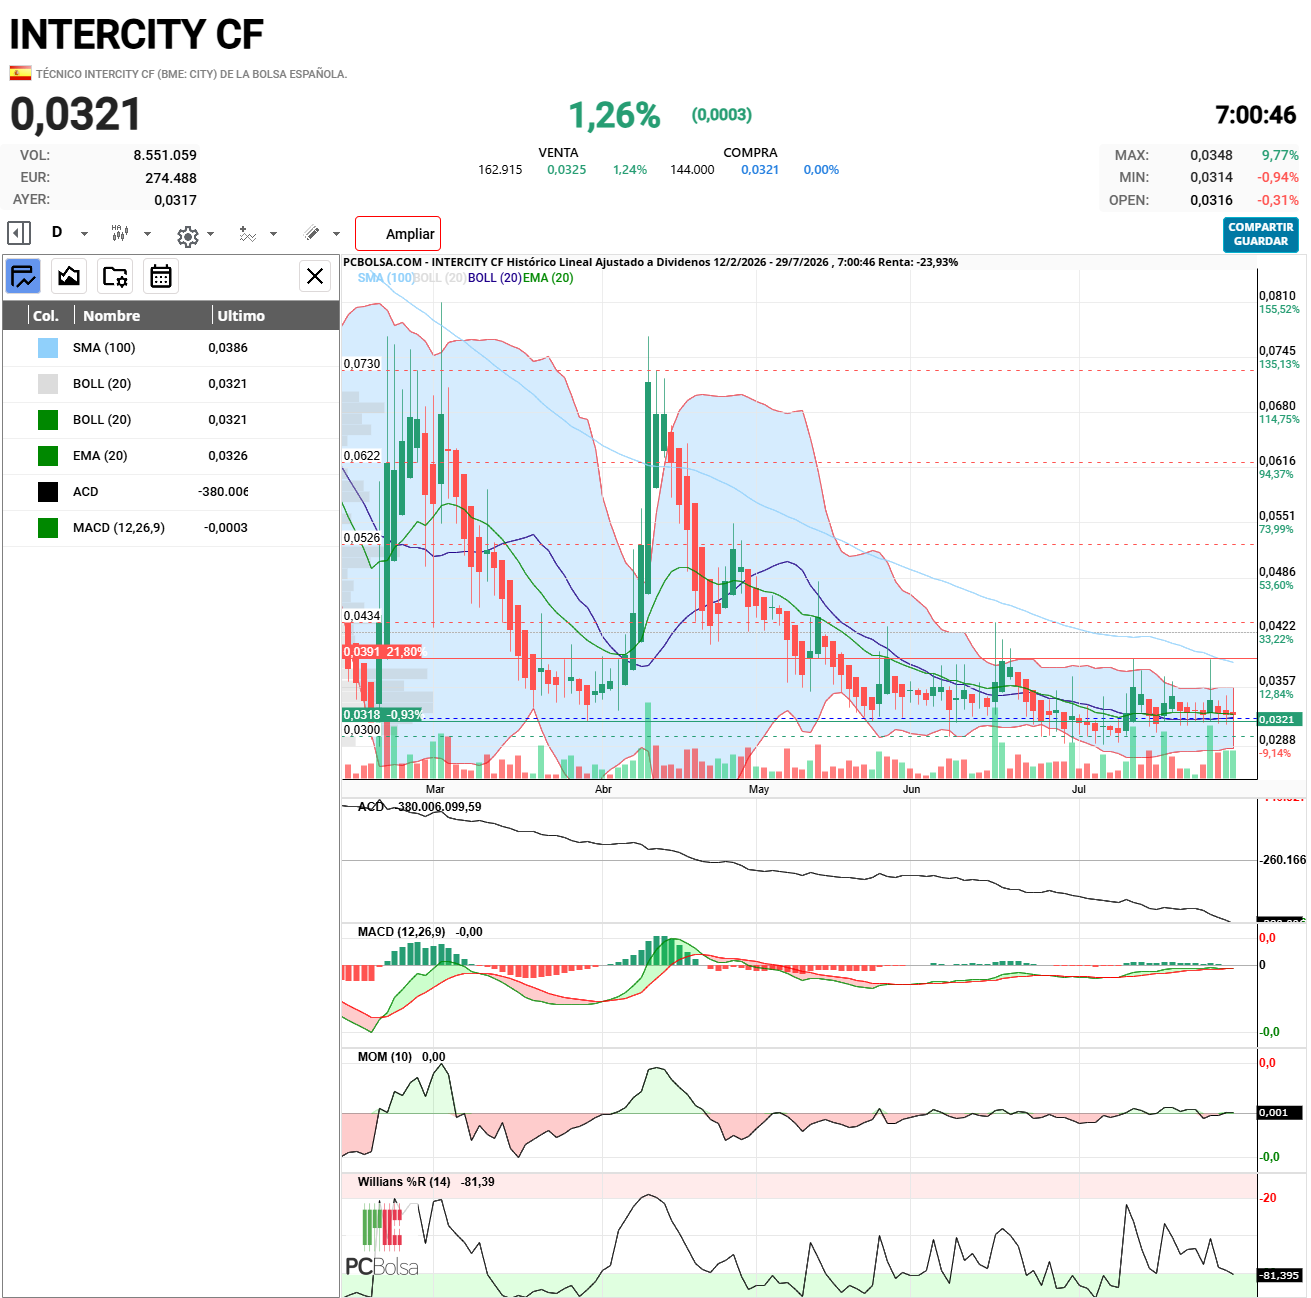Expand arrow next to candlestick icon
Viewport: 1311px width, 1298px height.
[147, 234]
